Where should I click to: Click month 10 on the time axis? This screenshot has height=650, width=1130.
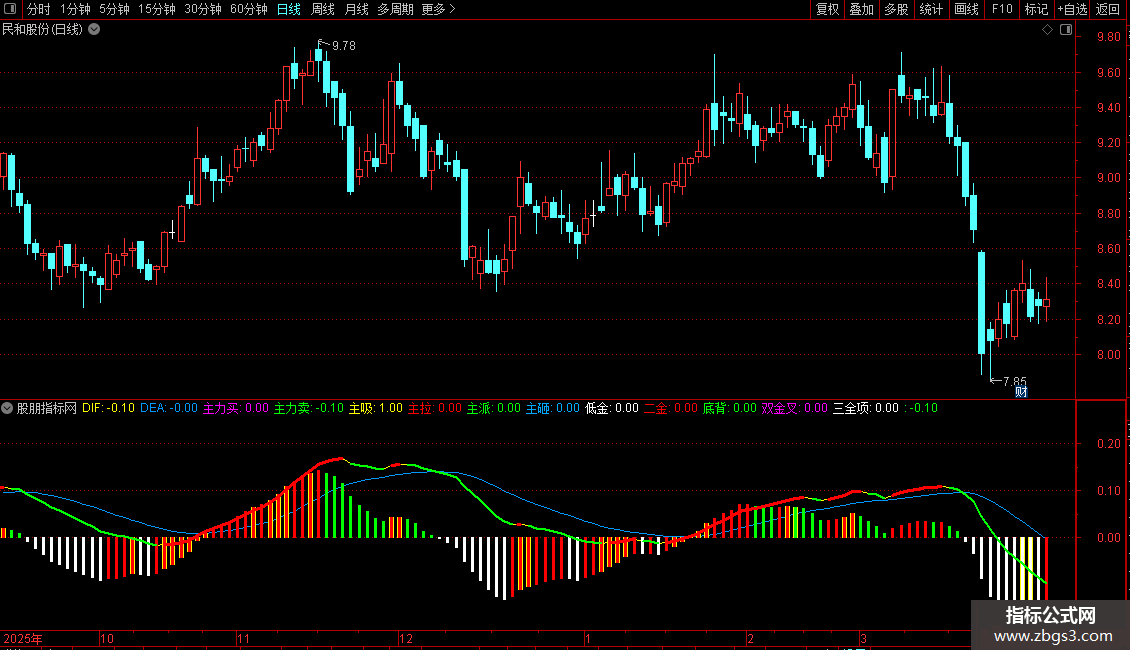click(x=107, y=638)
